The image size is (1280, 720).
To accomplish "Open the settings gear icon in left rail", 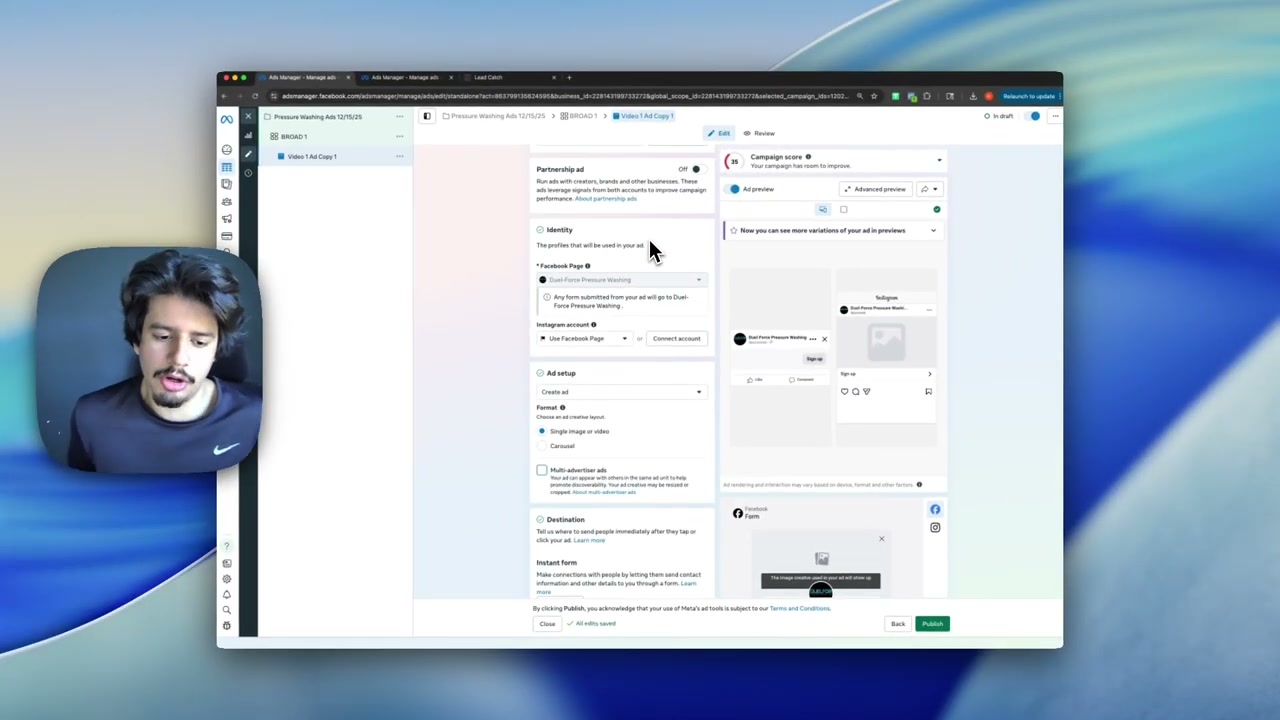I will point(227,579).
